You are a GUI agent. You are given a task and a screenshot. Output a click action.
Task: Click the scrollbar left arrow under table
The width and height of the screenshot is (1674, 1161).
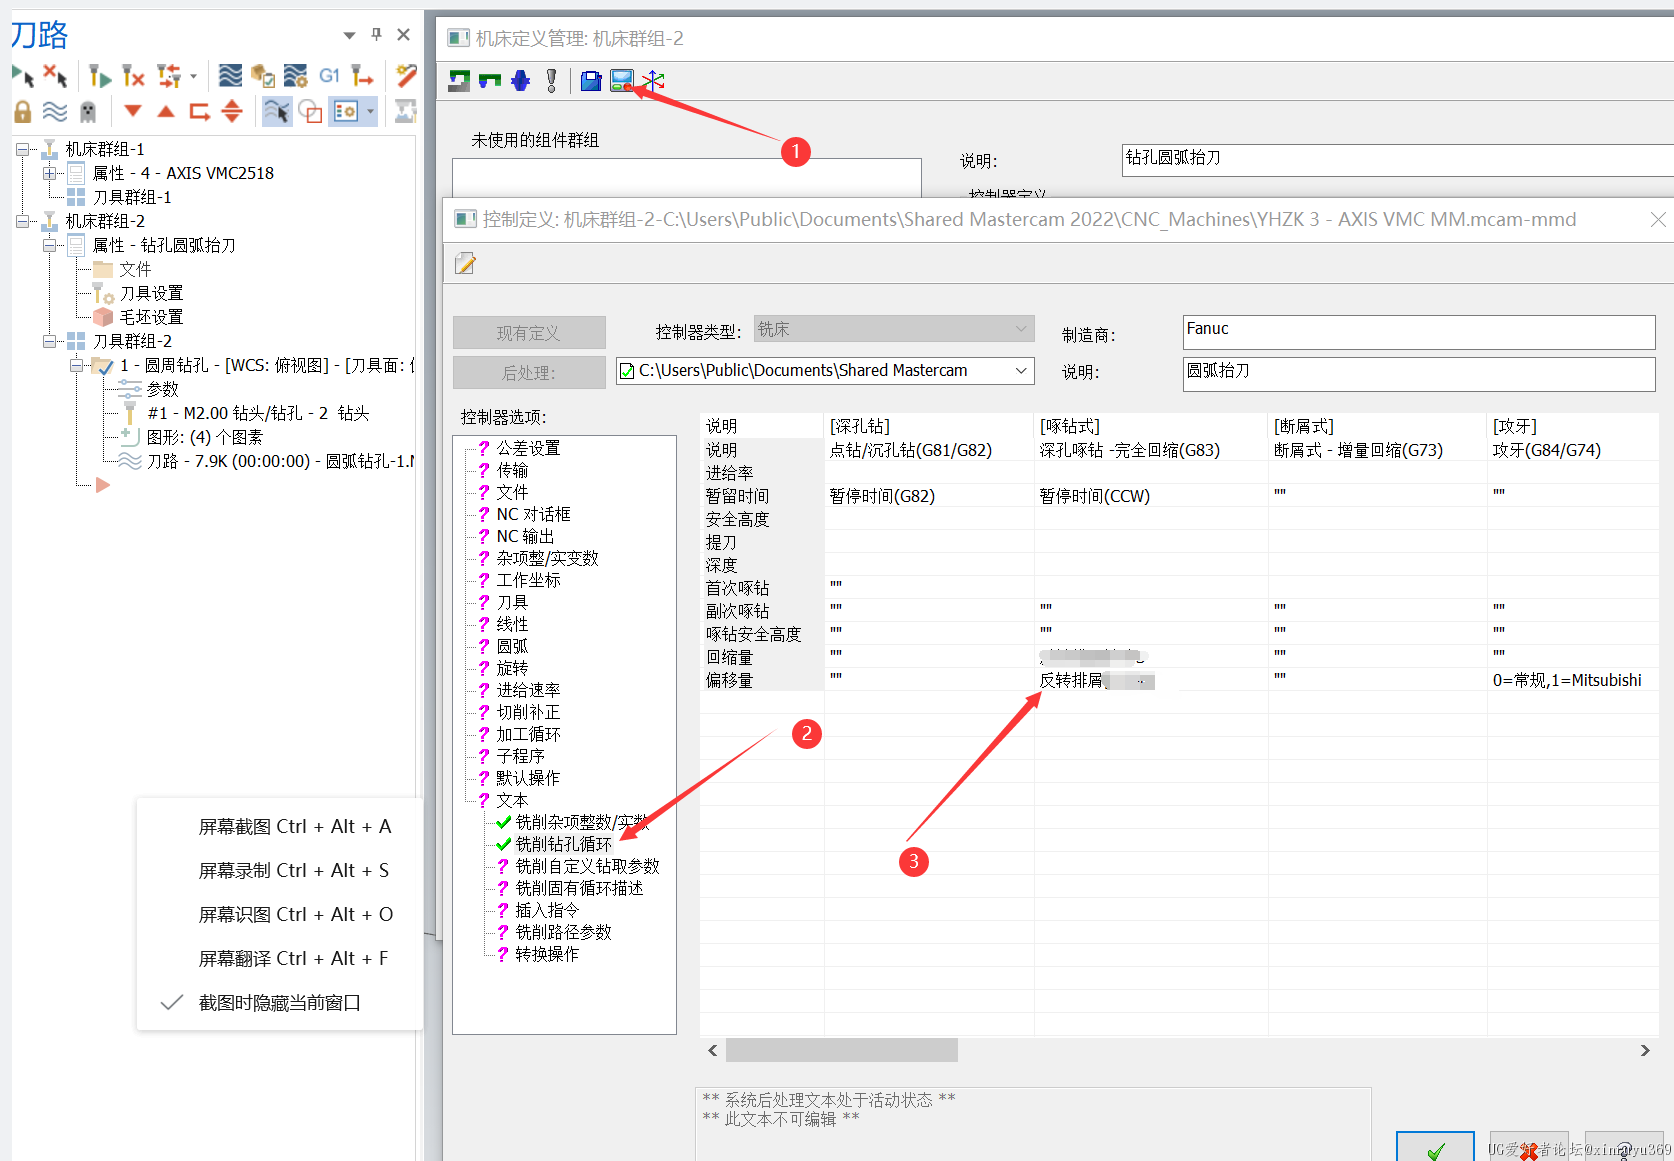712,1050
